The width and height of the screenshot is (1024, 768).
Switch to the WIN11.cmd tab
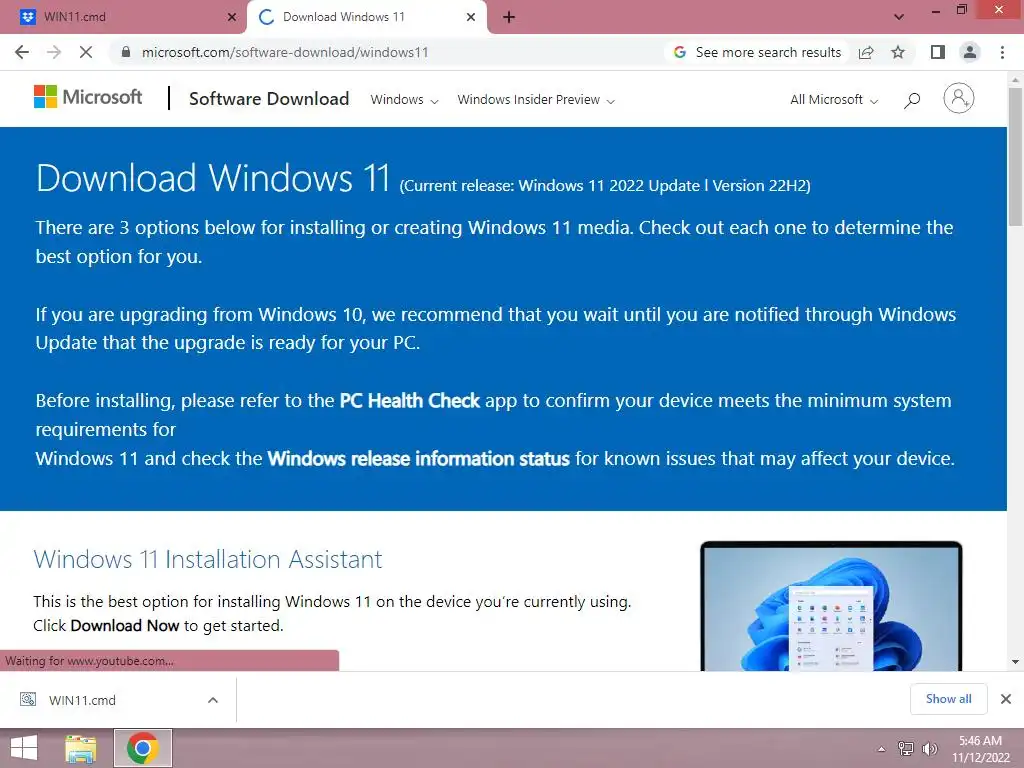123,17
